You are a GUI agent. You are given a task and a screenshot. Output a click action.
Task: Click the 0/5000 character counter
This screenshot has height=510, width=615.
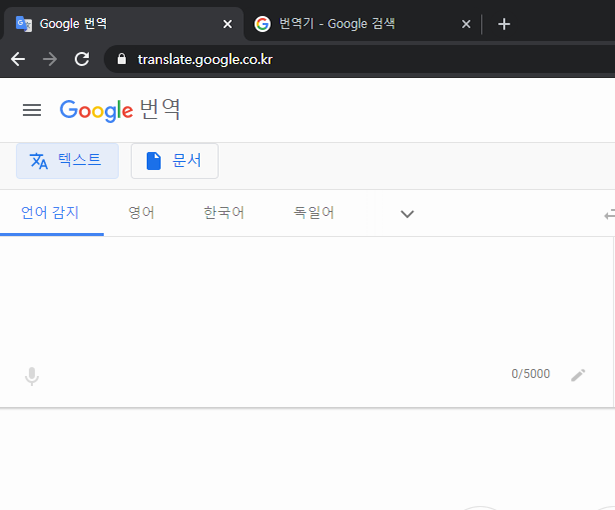point(531,374)
